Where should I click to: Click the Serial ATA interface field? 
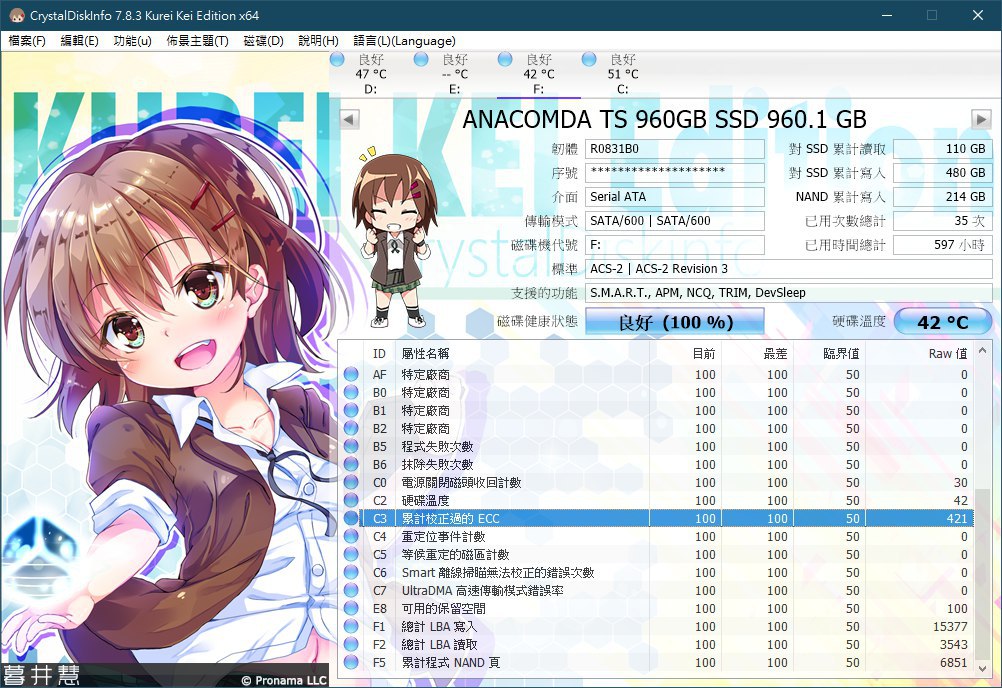pyautogui.click(x=675, y=197)
